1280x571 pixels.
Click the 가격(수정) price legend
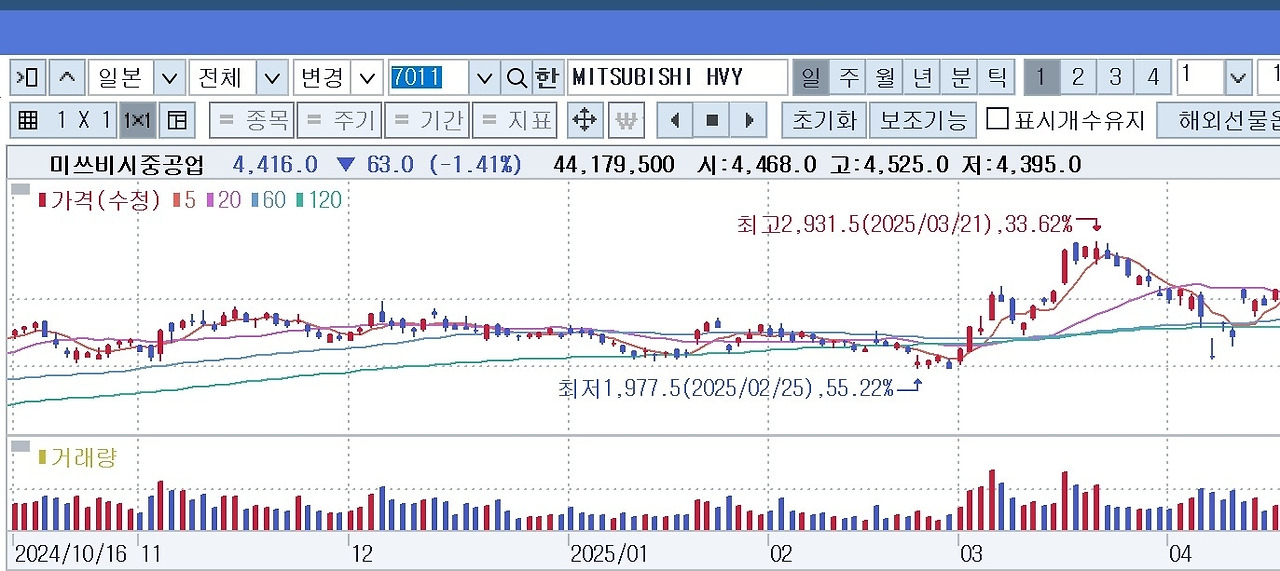click(x=100, y=200)
